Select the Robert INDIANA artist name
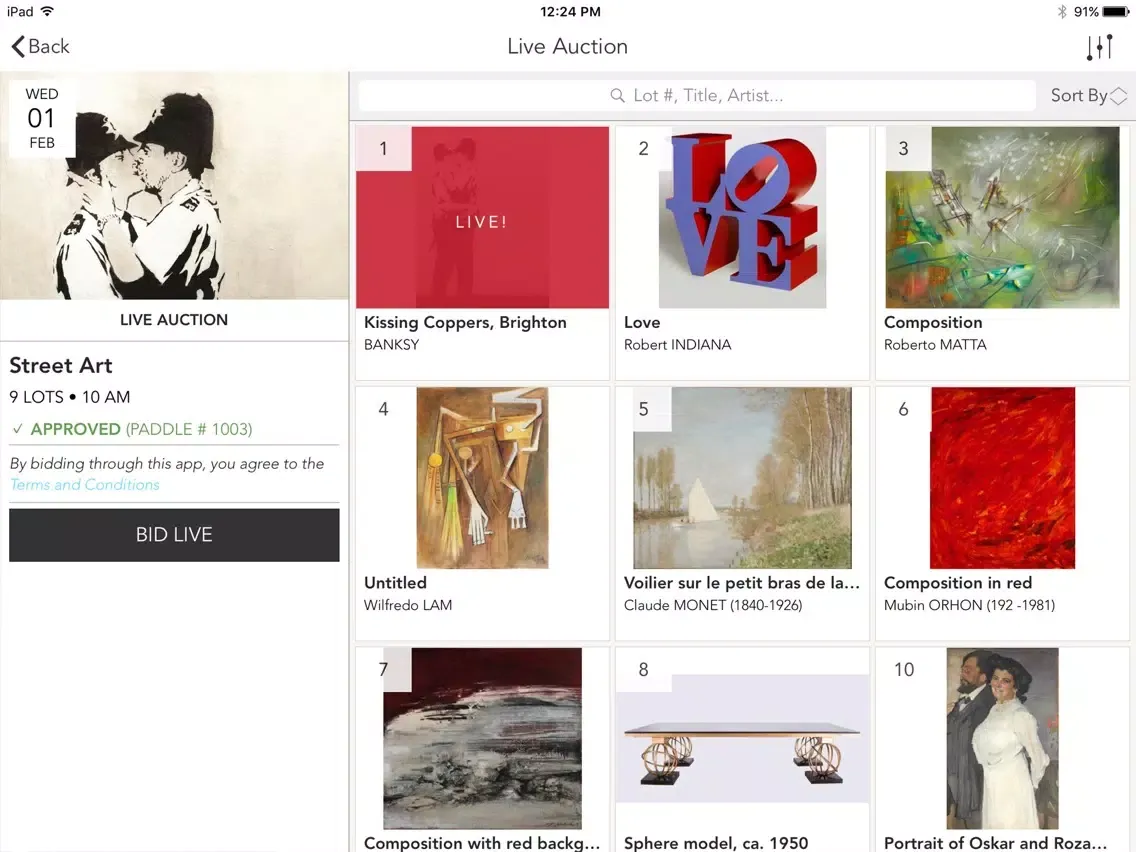1136x852 pixels. (x=677, y=345)
